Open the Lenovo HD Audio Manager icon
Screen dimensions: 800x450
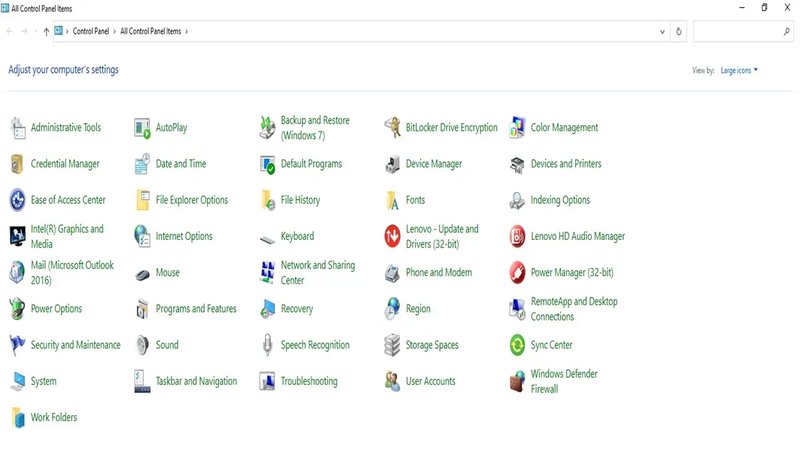[517, 236]
